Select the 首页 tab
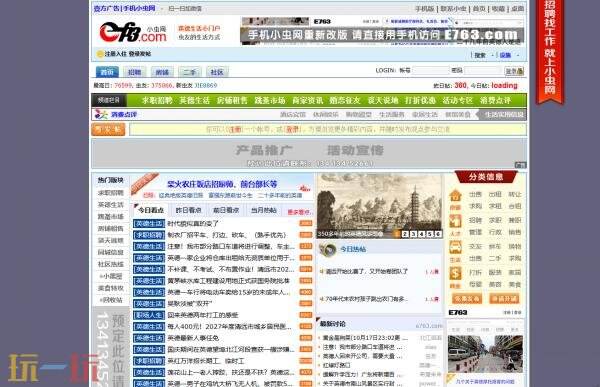600x387 pixels. [x=107, y=72]
